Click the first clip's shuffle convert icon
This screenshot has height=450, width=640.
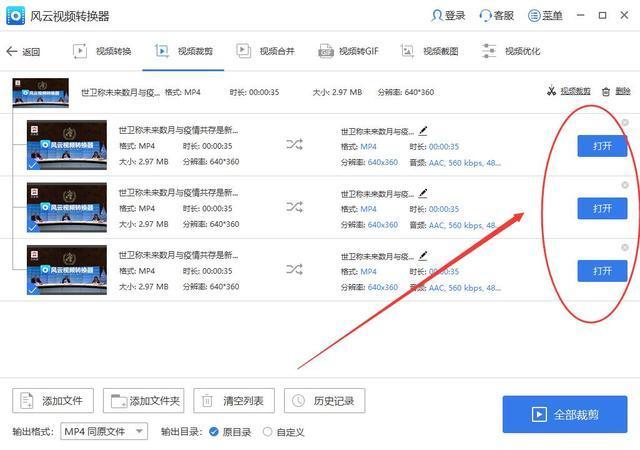pyautogui.click(x=294, y=144)
